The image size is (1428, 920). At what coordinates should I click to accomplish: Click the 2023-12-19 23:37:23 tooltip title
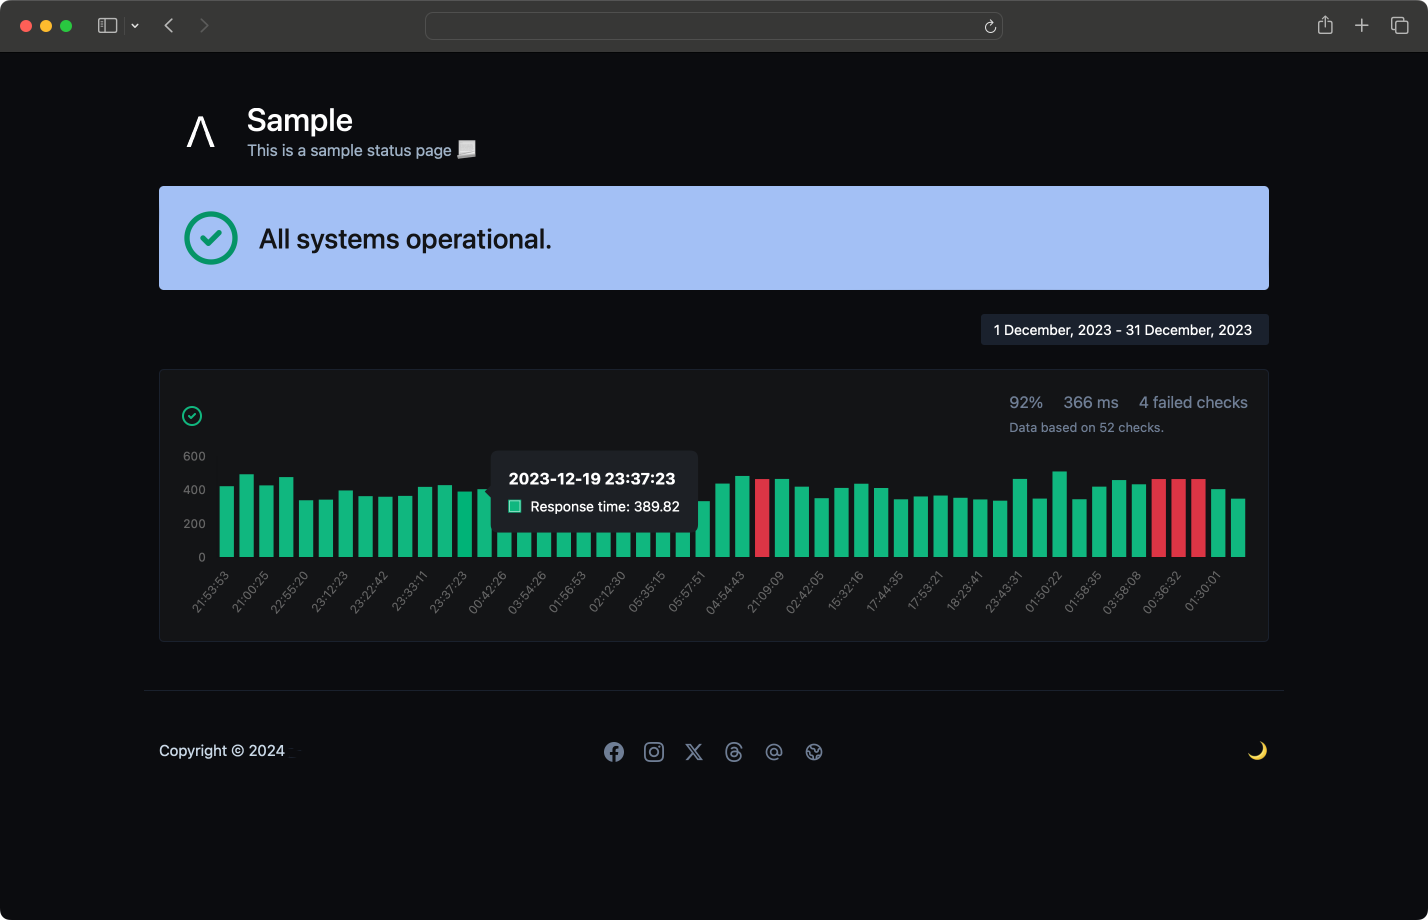[x=592, y=479]
